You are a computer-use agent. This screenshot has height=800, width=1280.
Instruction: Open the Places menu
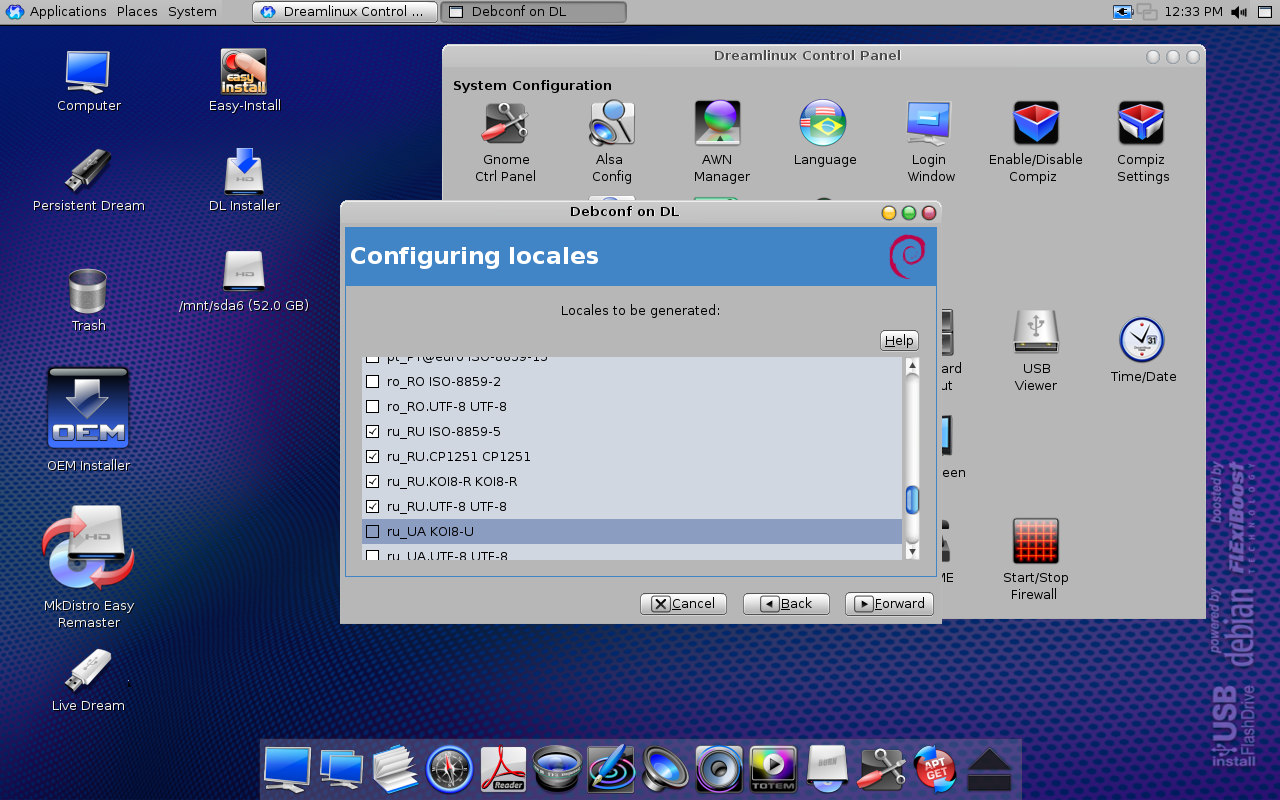click(137, 12)
